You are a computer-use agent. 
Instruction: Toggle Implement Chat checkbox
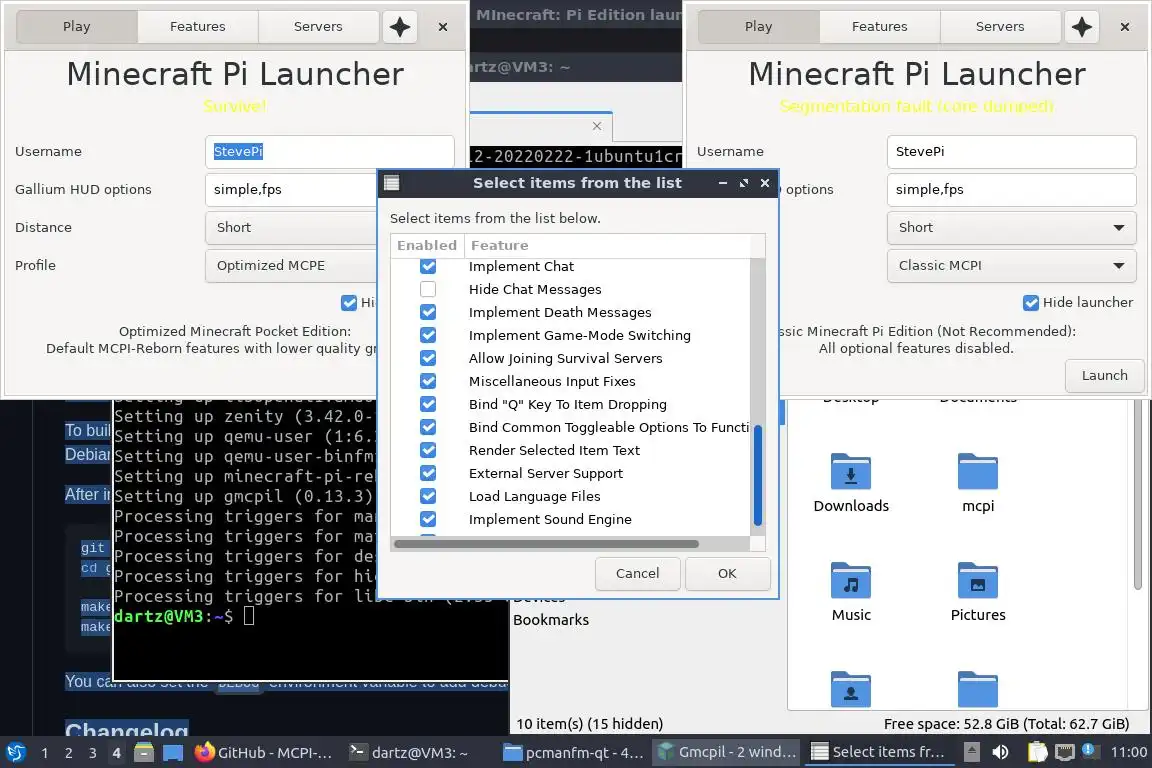point(428,266)
